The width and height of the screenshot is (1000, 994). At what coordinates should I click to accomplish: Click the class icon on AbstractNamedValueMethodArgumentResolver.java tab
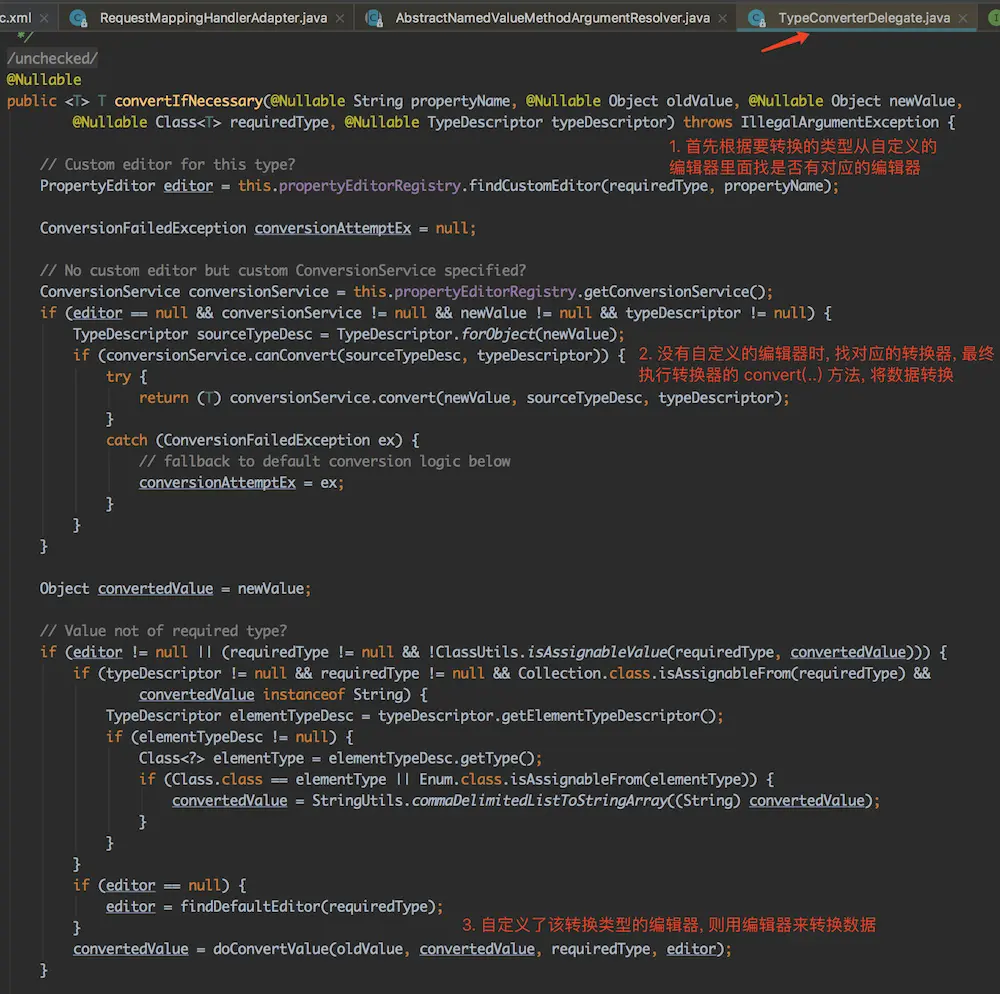point(374,18)
